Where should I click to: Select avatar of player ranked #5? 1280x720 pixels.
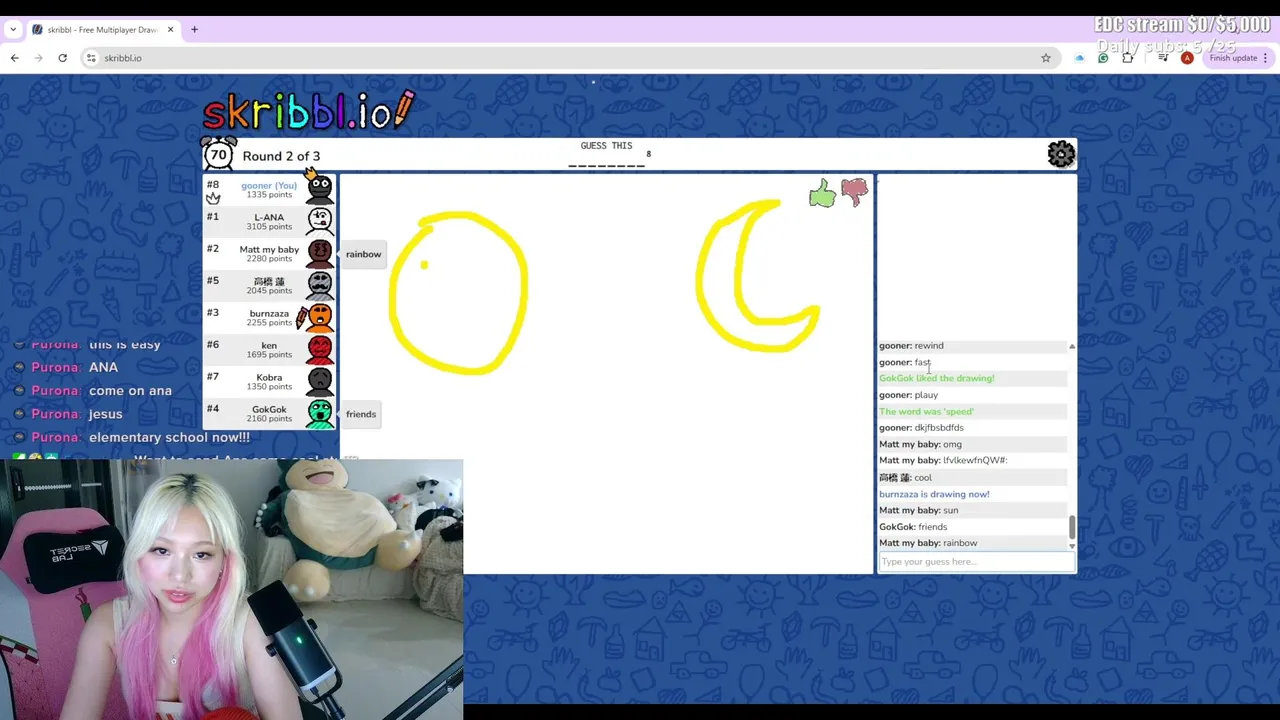[x=319, y=285]
